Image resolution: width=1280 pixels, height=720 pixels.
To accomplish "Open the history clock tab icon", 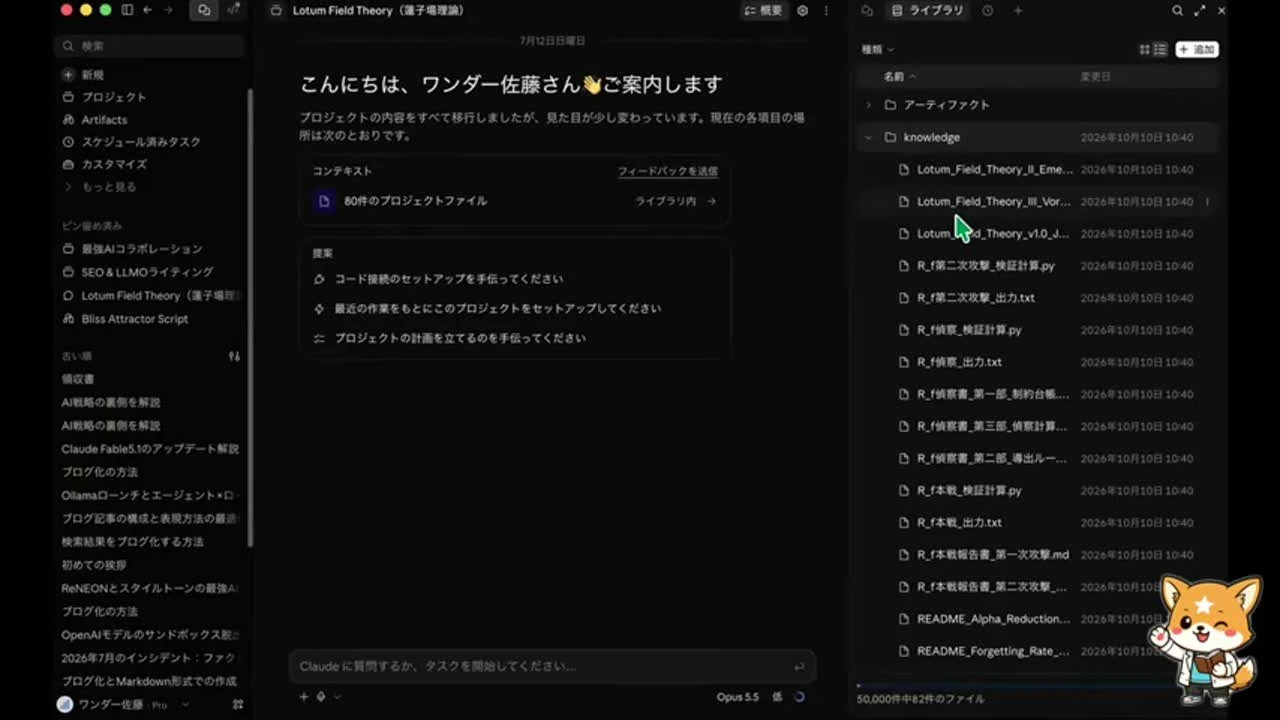I will 988,10.
